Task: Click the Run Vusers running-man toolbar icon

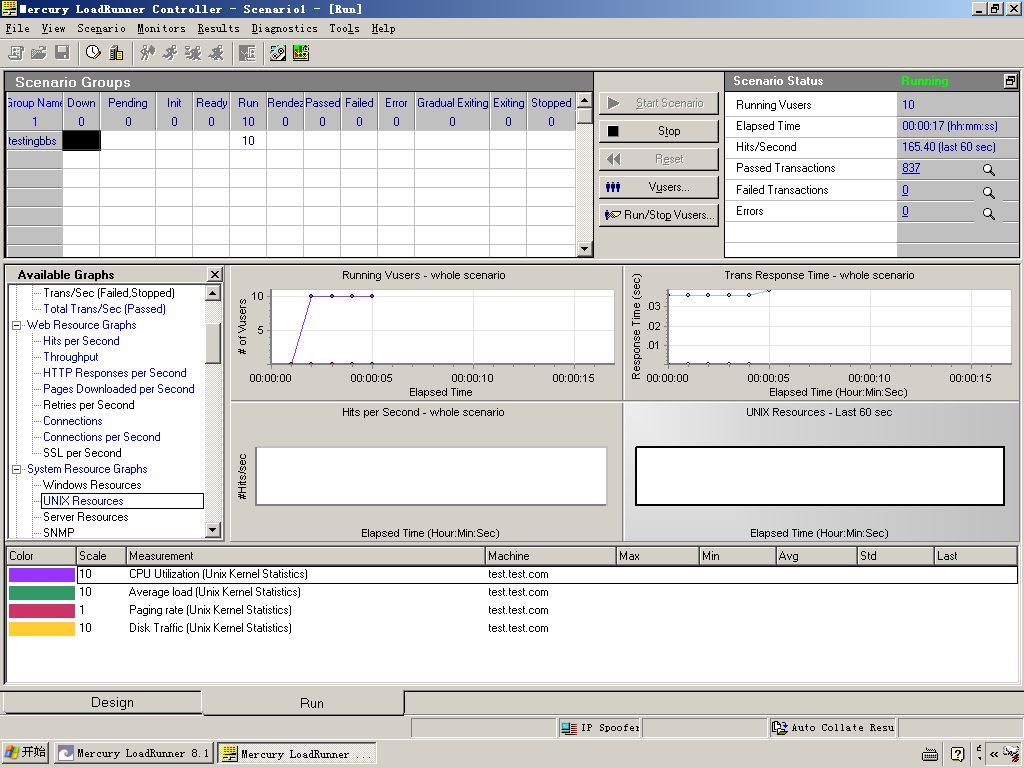Action: point(170,53)
